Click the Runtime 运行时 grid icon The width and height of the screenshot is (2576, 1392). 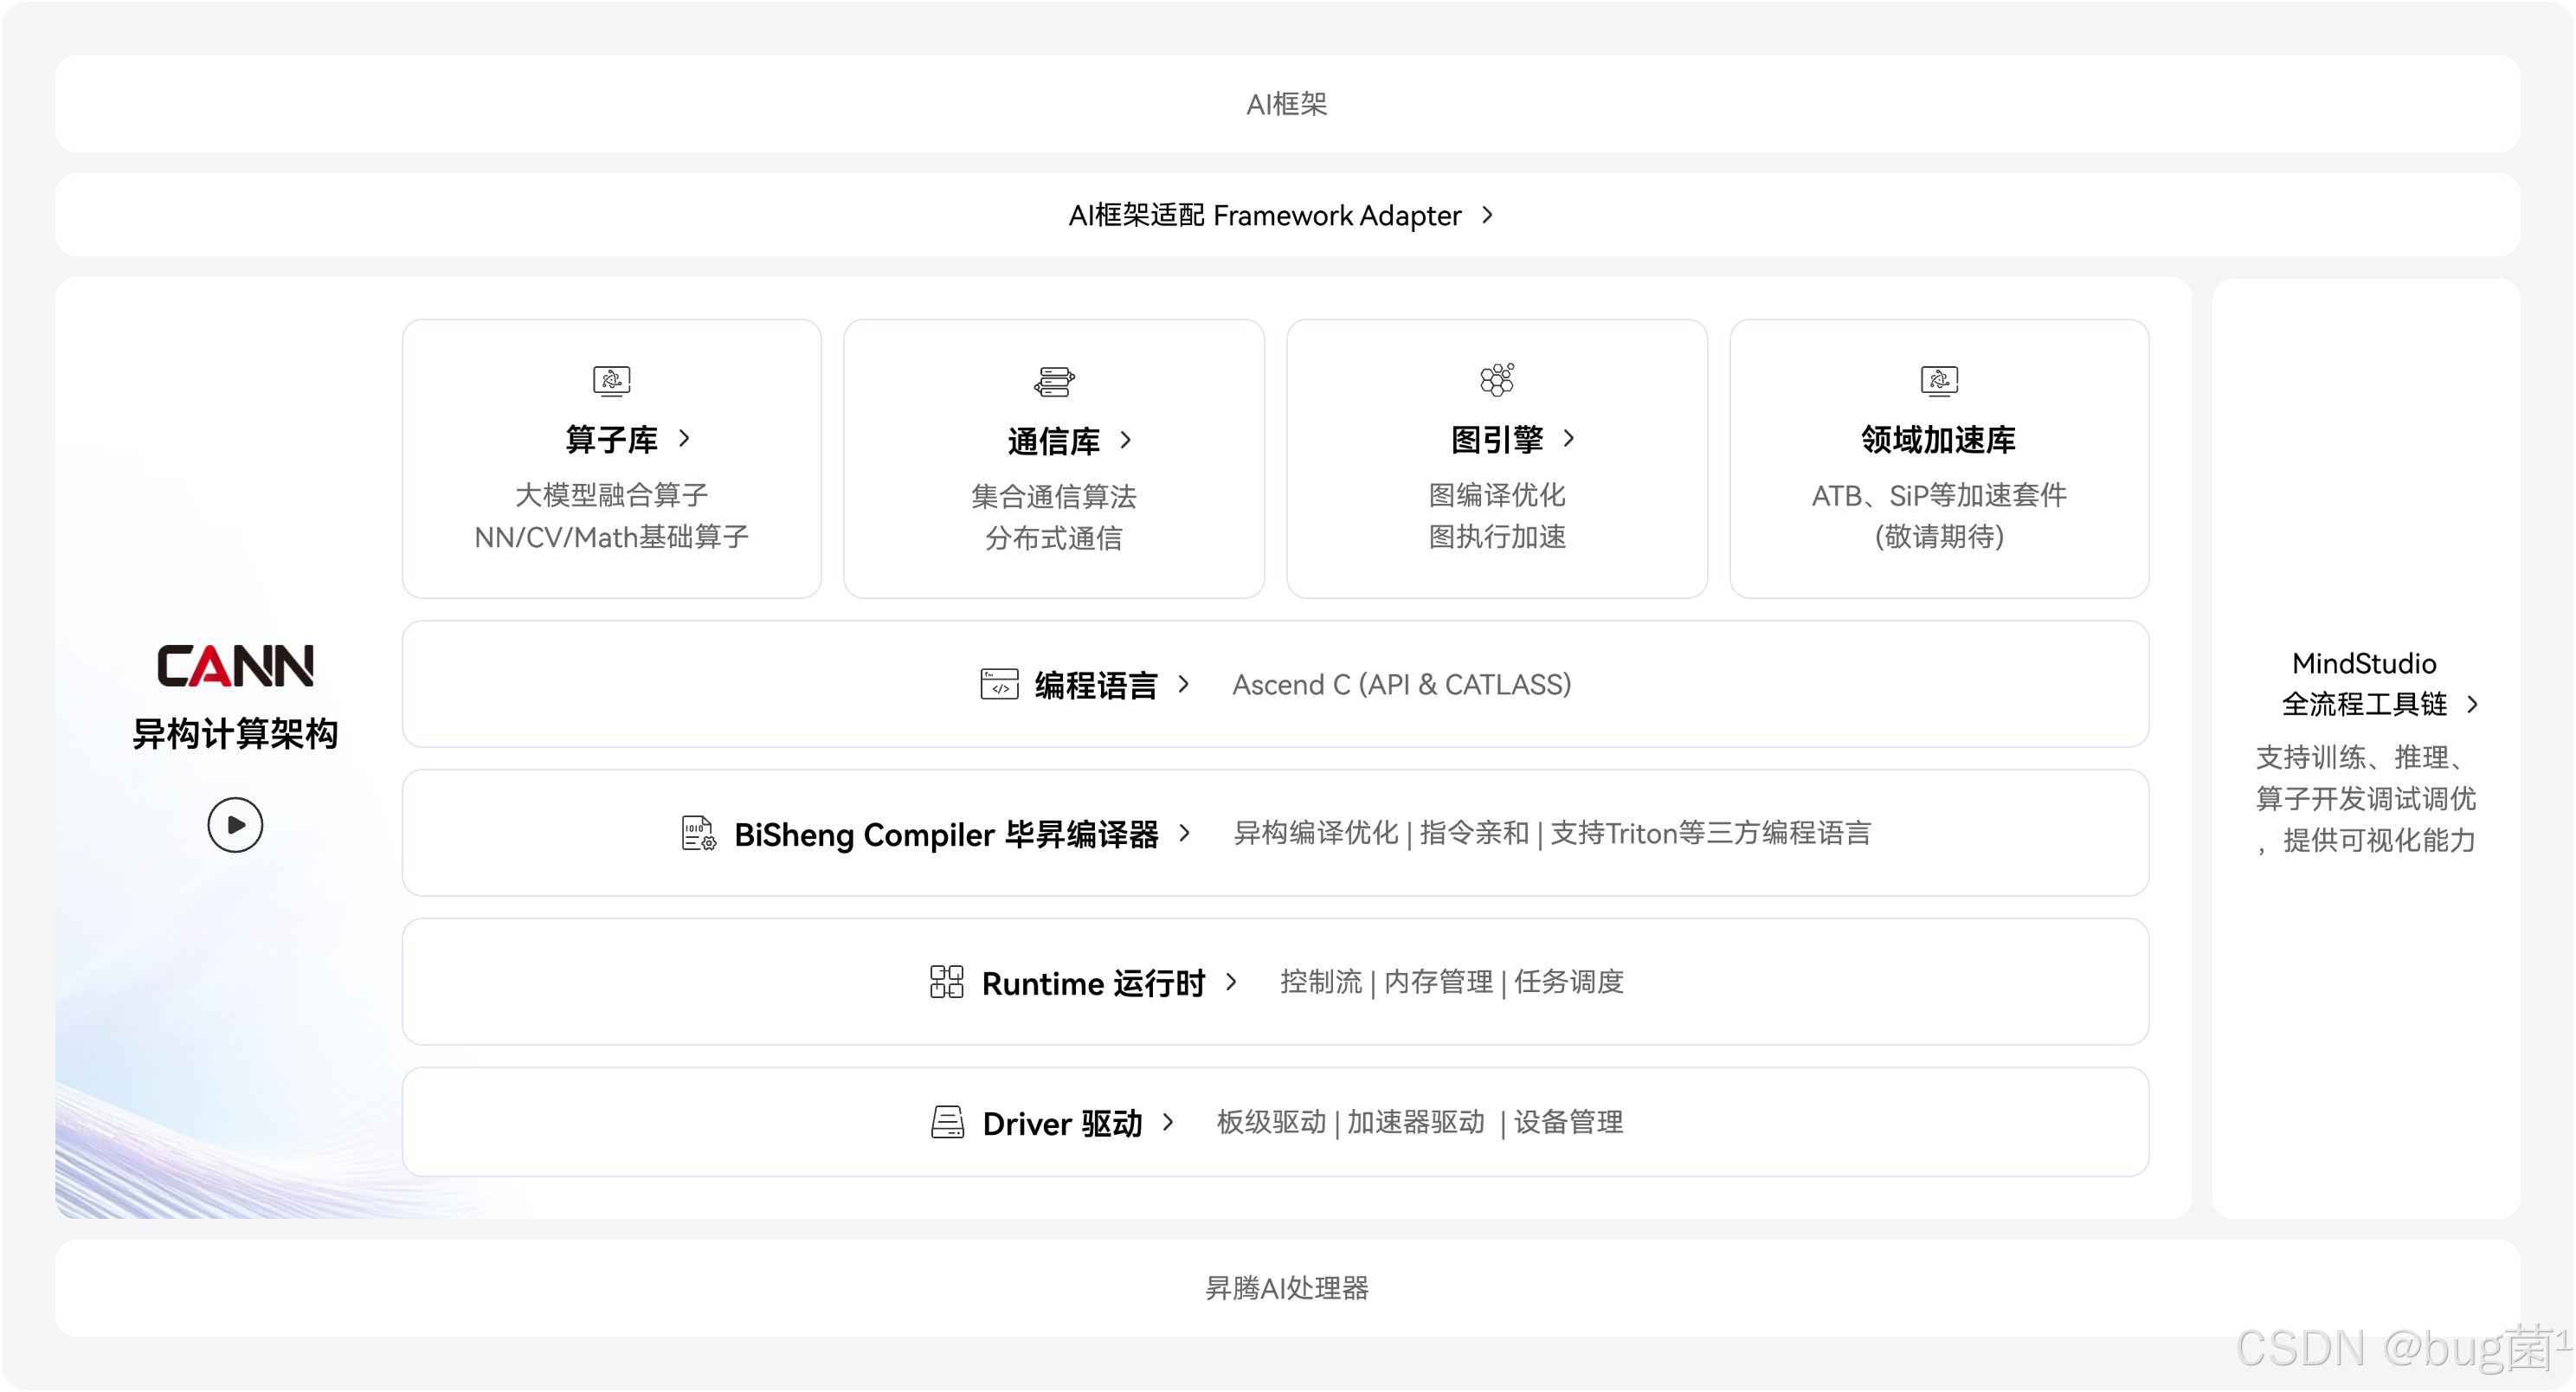(x=946, y=982)
